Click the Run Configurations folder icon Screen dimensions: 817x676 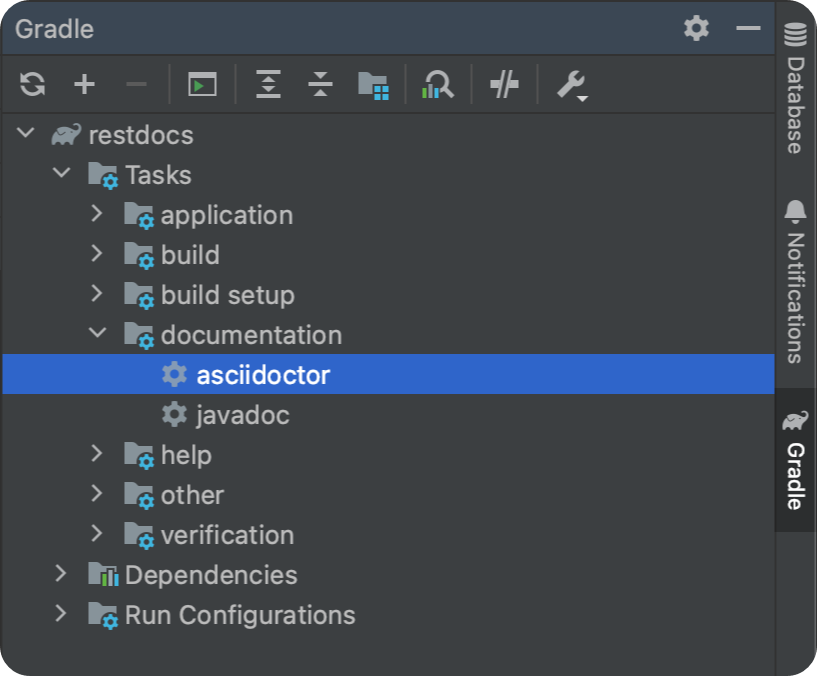pos(103,616)
